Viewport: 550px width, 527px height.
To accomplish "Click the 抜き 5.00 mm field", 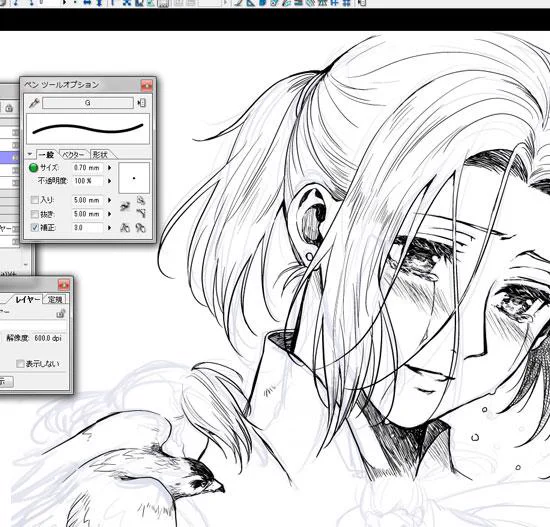I will 87,214.
